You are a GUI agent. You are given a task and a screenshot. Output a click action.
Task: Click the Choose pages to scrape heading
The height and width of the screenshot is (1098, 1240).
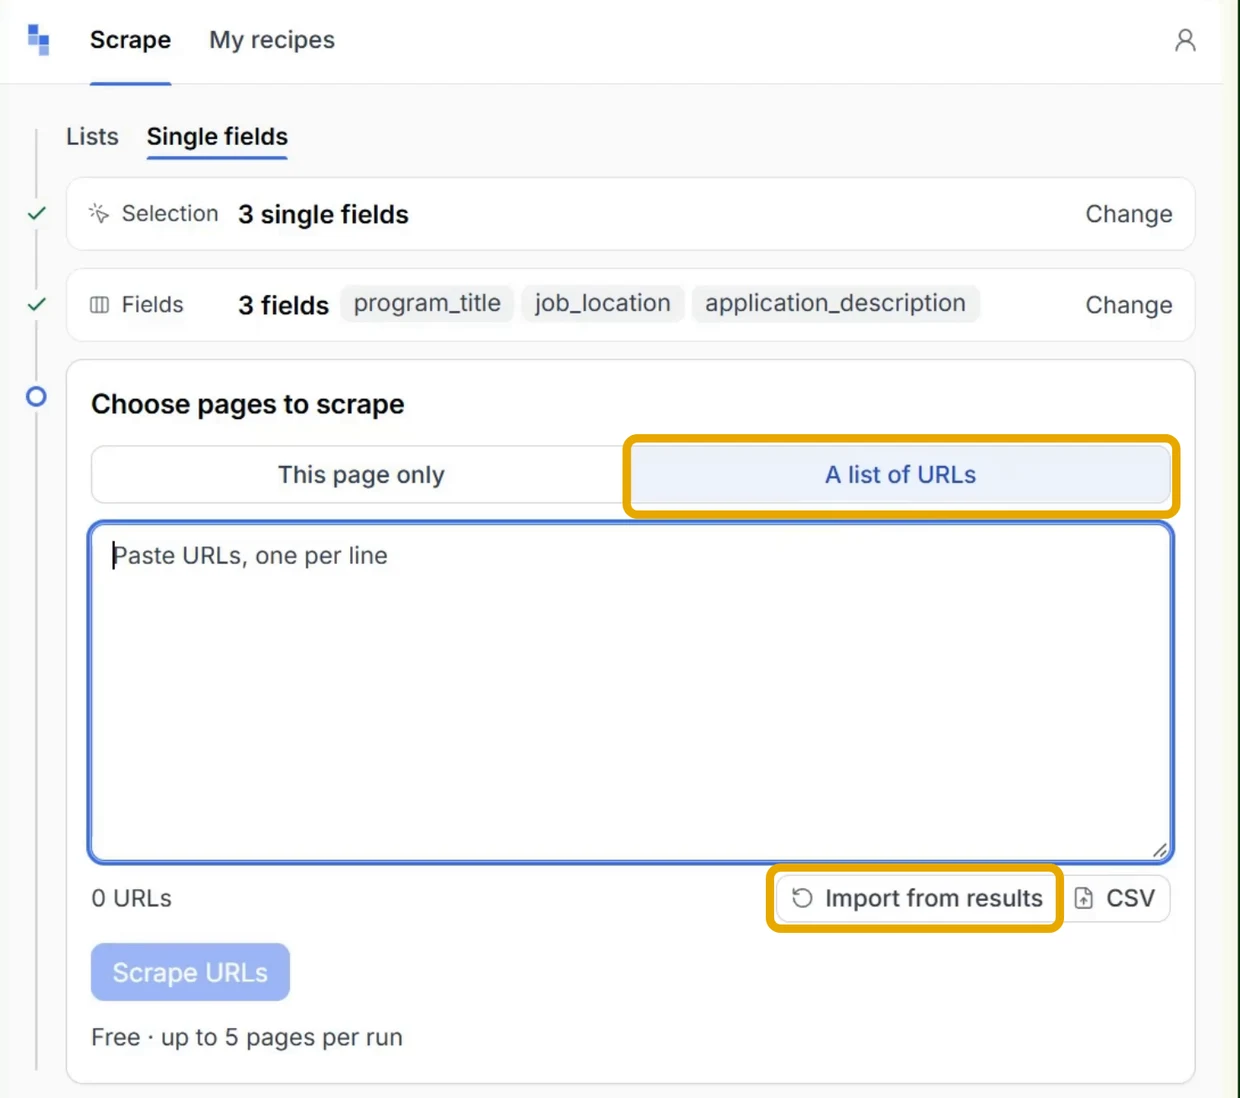click(248, 404)
